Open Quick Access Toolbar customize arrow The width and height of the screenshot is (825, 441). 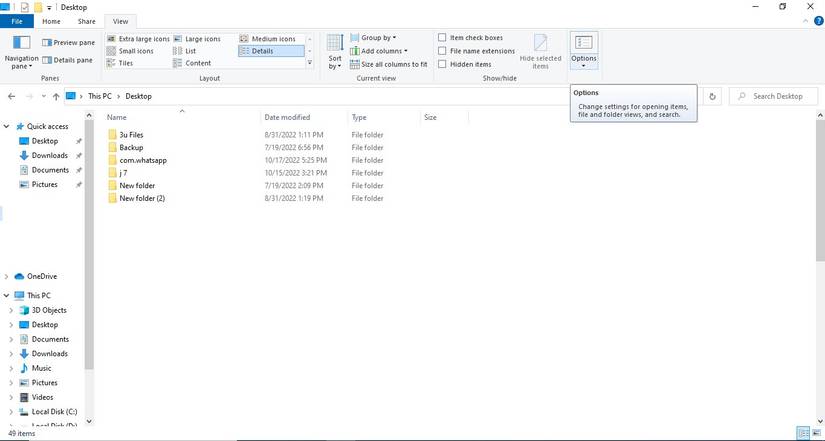pyautogui.click(x=49, y=7)
